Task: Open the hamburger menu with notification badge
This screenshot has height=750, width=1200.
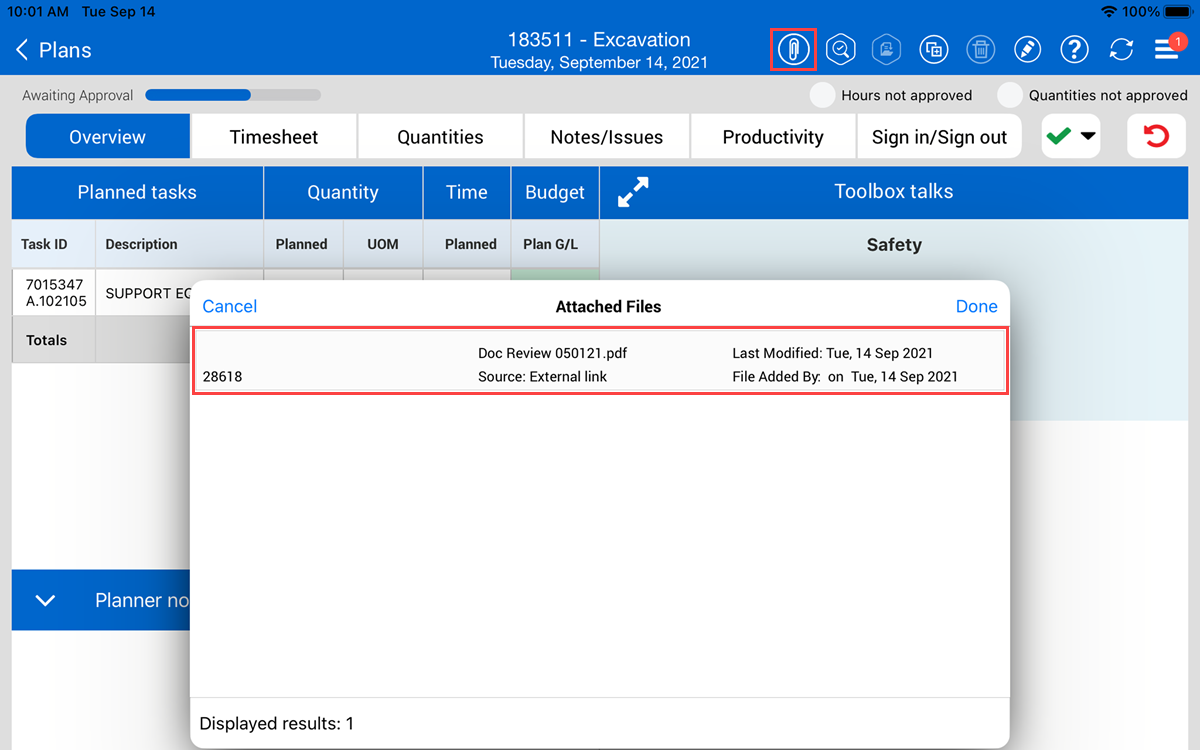Action: (1167, 49)
